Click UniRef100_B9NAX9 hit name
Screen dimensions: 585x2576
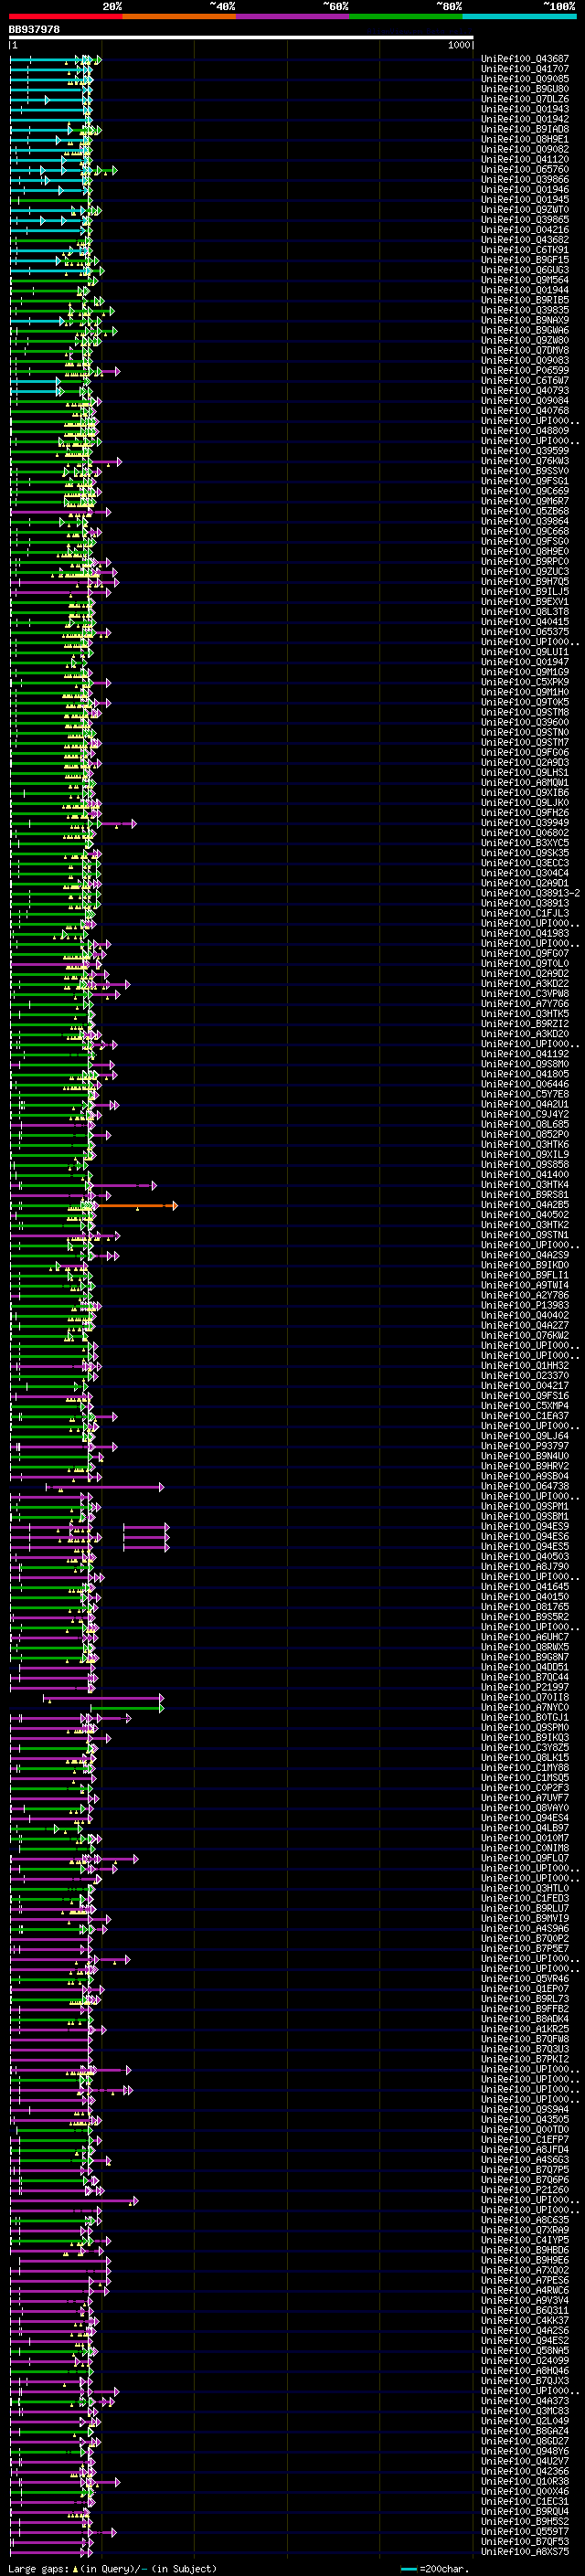tap(525, 320)
